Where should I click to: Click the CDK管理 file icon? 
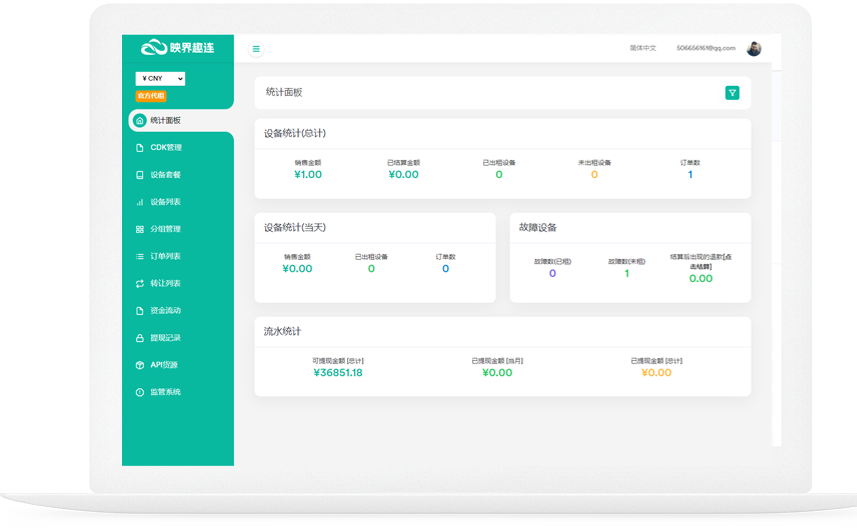tap(140, 148)
